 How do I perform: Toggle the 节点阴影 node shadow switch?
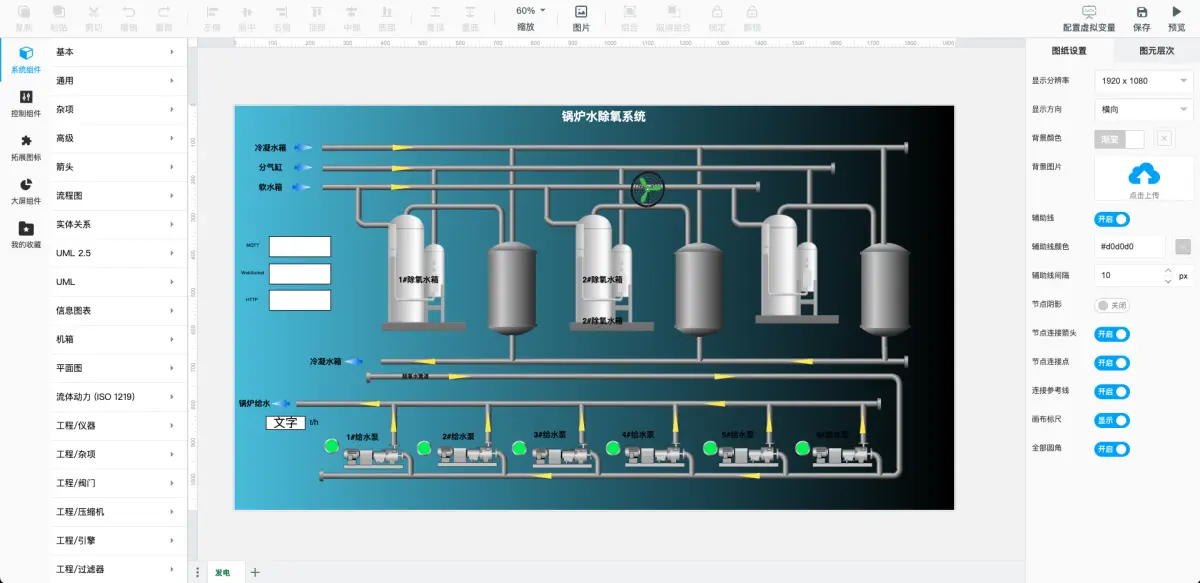click(x=1112, y=305)
